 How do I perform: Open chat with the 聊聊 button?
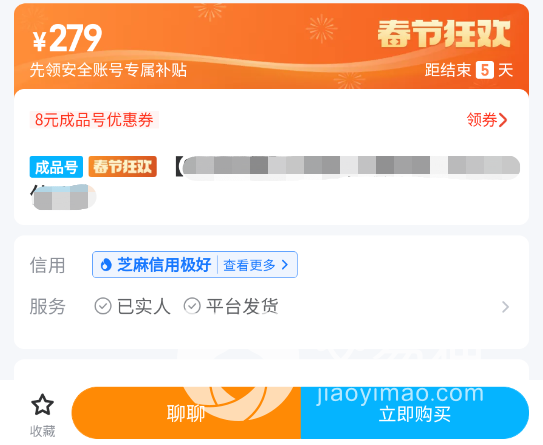tap(186, 413)
